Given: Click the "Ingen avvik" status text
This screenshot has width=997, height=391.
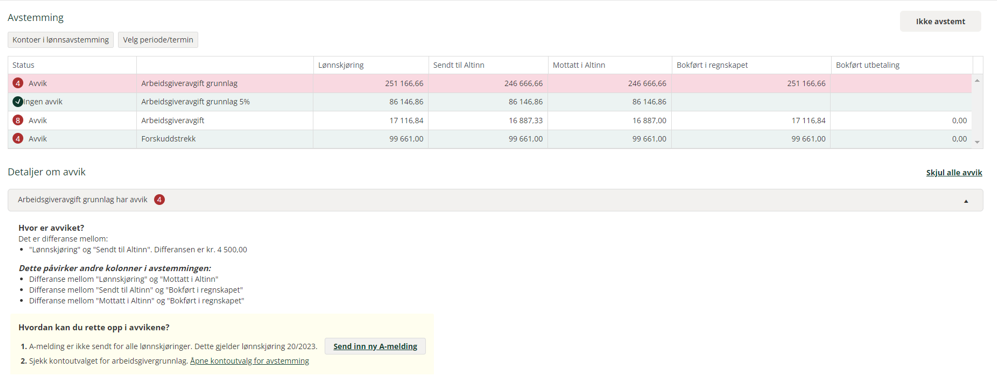Looking at the screenshot, I should [43, 102].
